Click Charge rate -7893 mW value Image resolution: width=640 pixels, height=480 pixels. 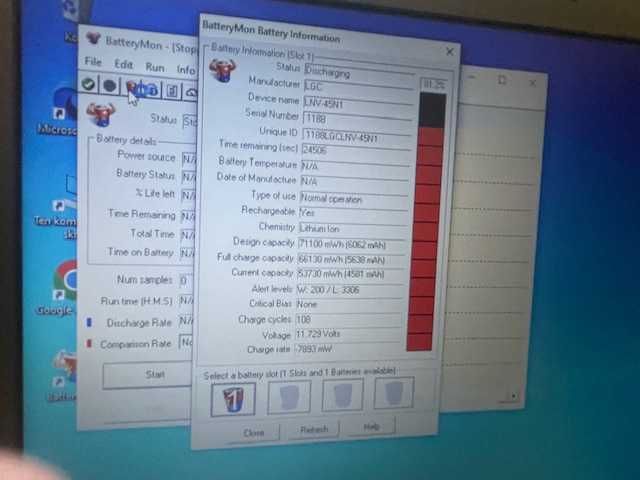[x=347, y=349]
